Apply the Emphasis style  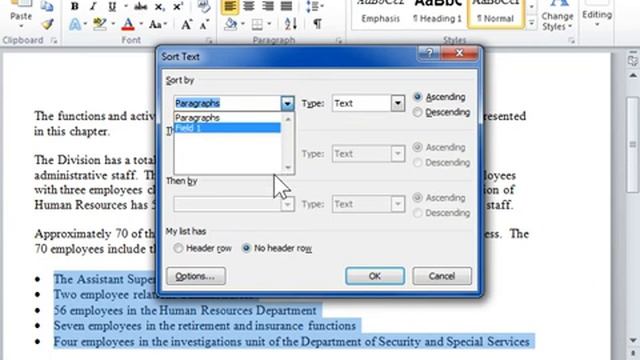point(380,15)
